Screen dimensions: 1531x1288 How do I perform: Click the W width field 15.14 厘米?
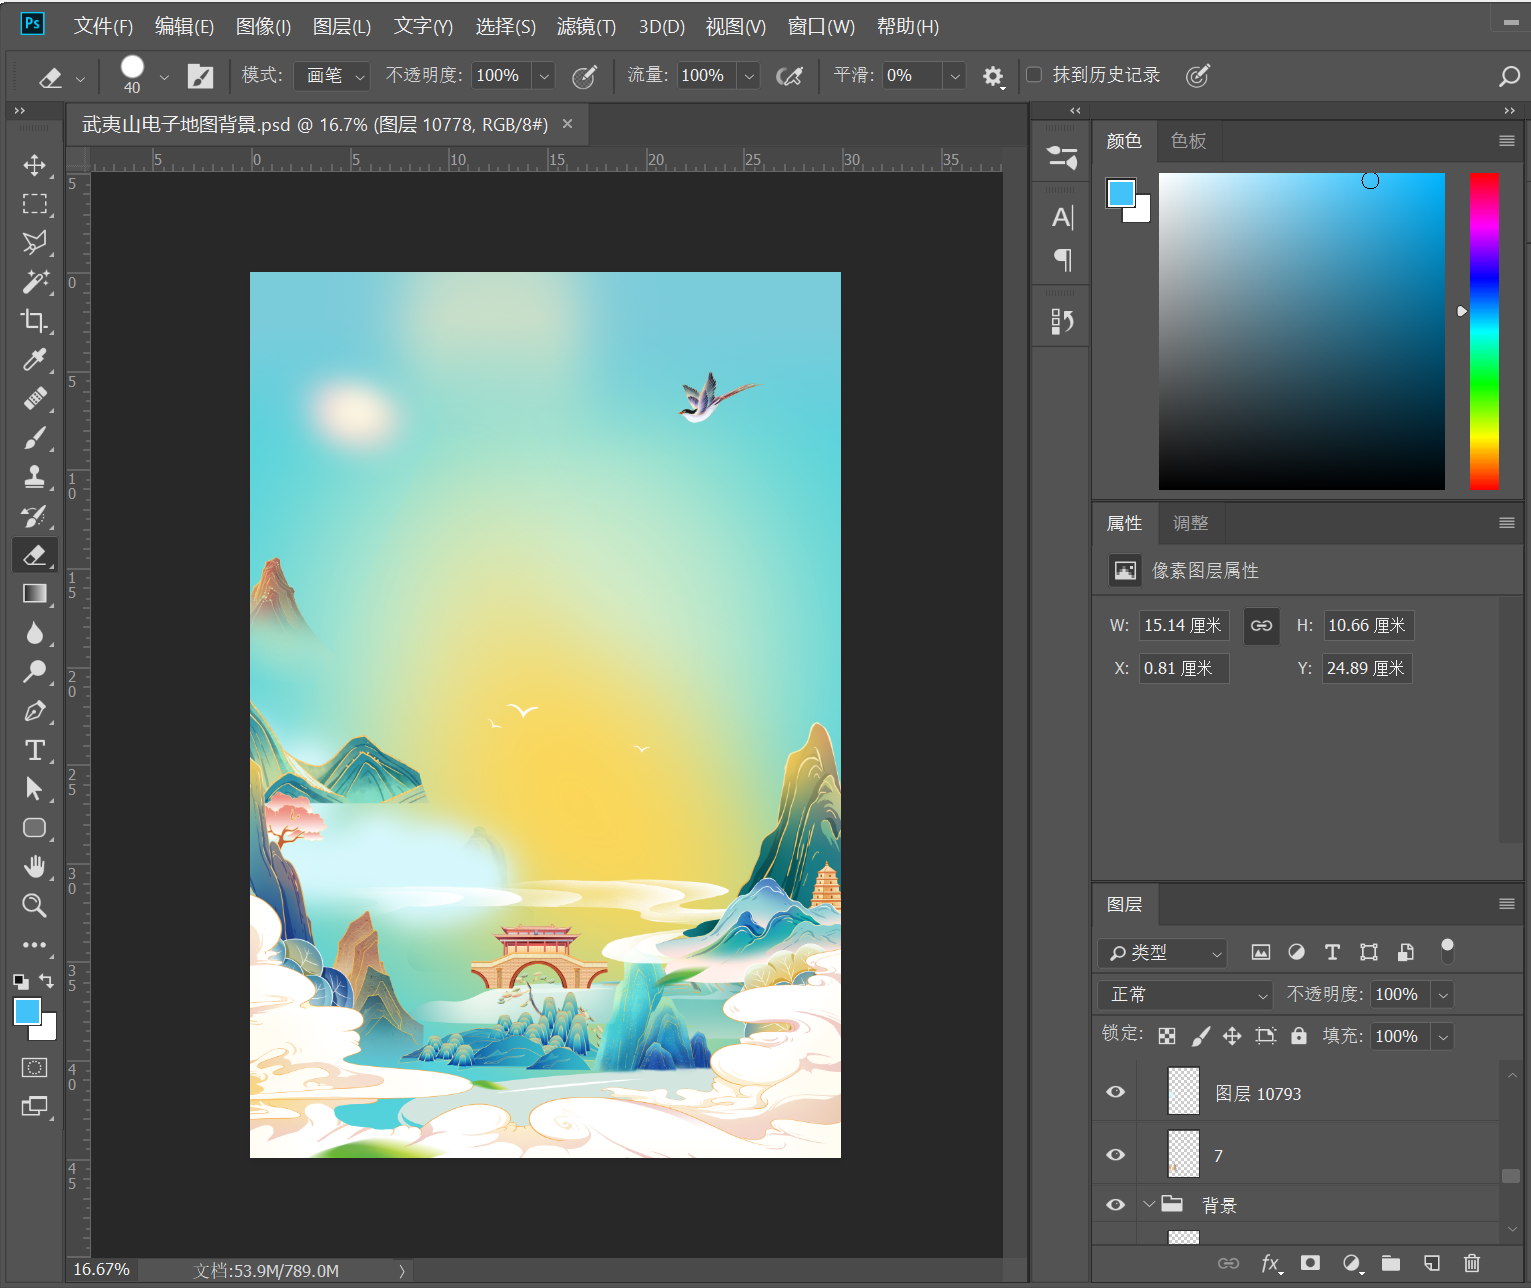[x=1183, y=626]
